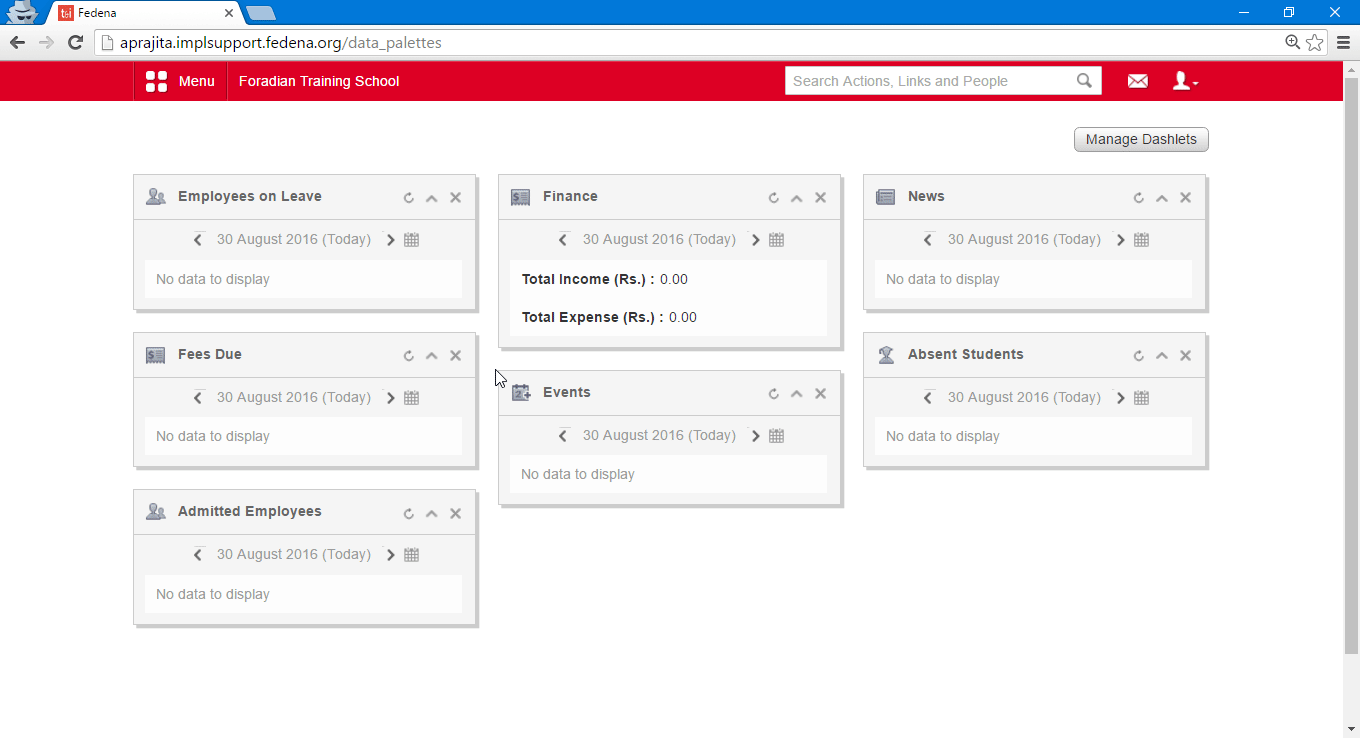Screen dimensions: 1360x738
Task: Refresh the Absent Students dashlet
Action: tap(1139, 356)
